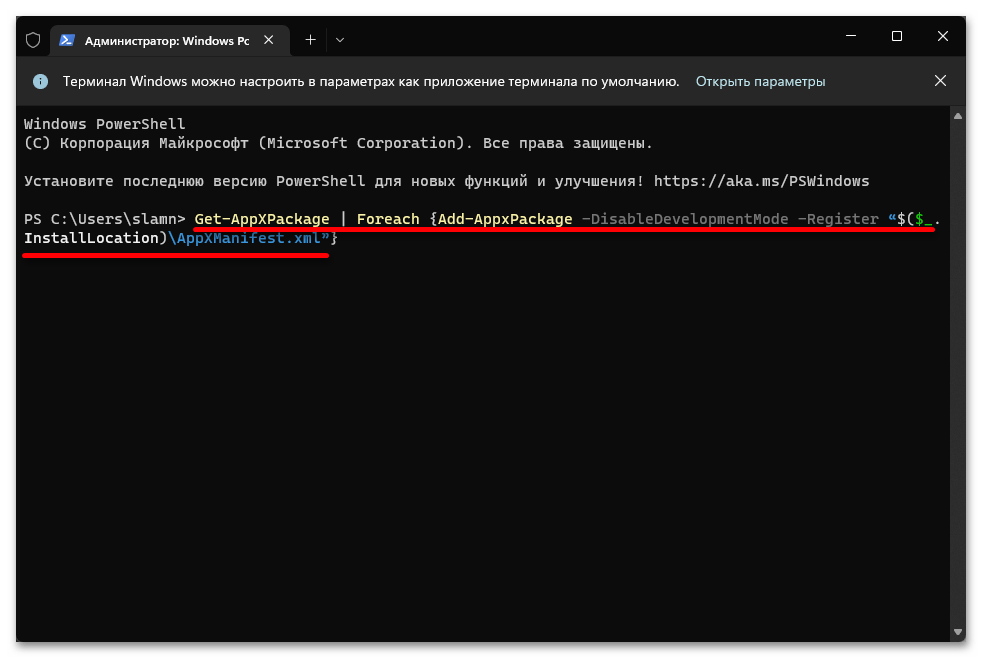982x658 pixels.
Task: Expand the new tab profiles dropdown
Action: pos(340,40)
